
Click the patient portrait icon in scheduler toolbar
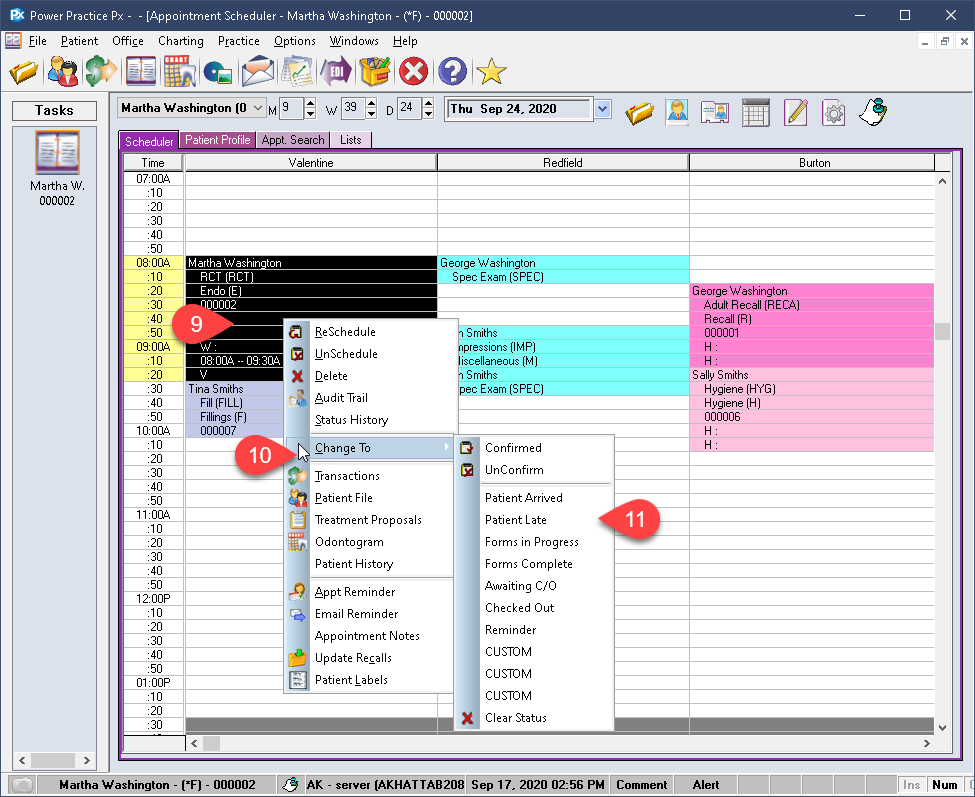(x=677, y=113)
